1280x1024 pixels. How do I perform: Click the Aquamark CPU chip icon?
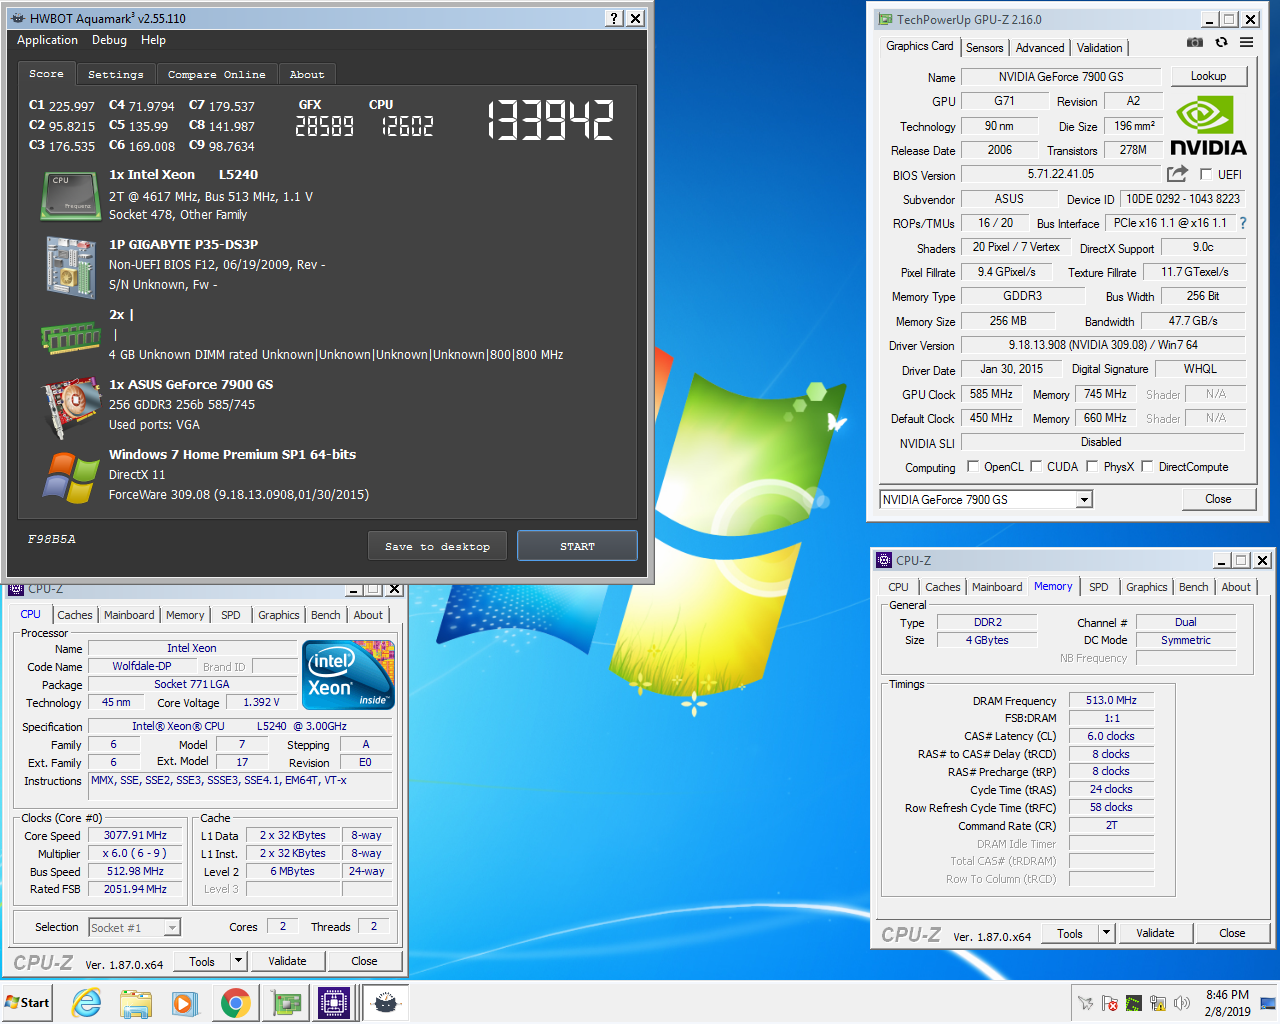coord(69,195)
